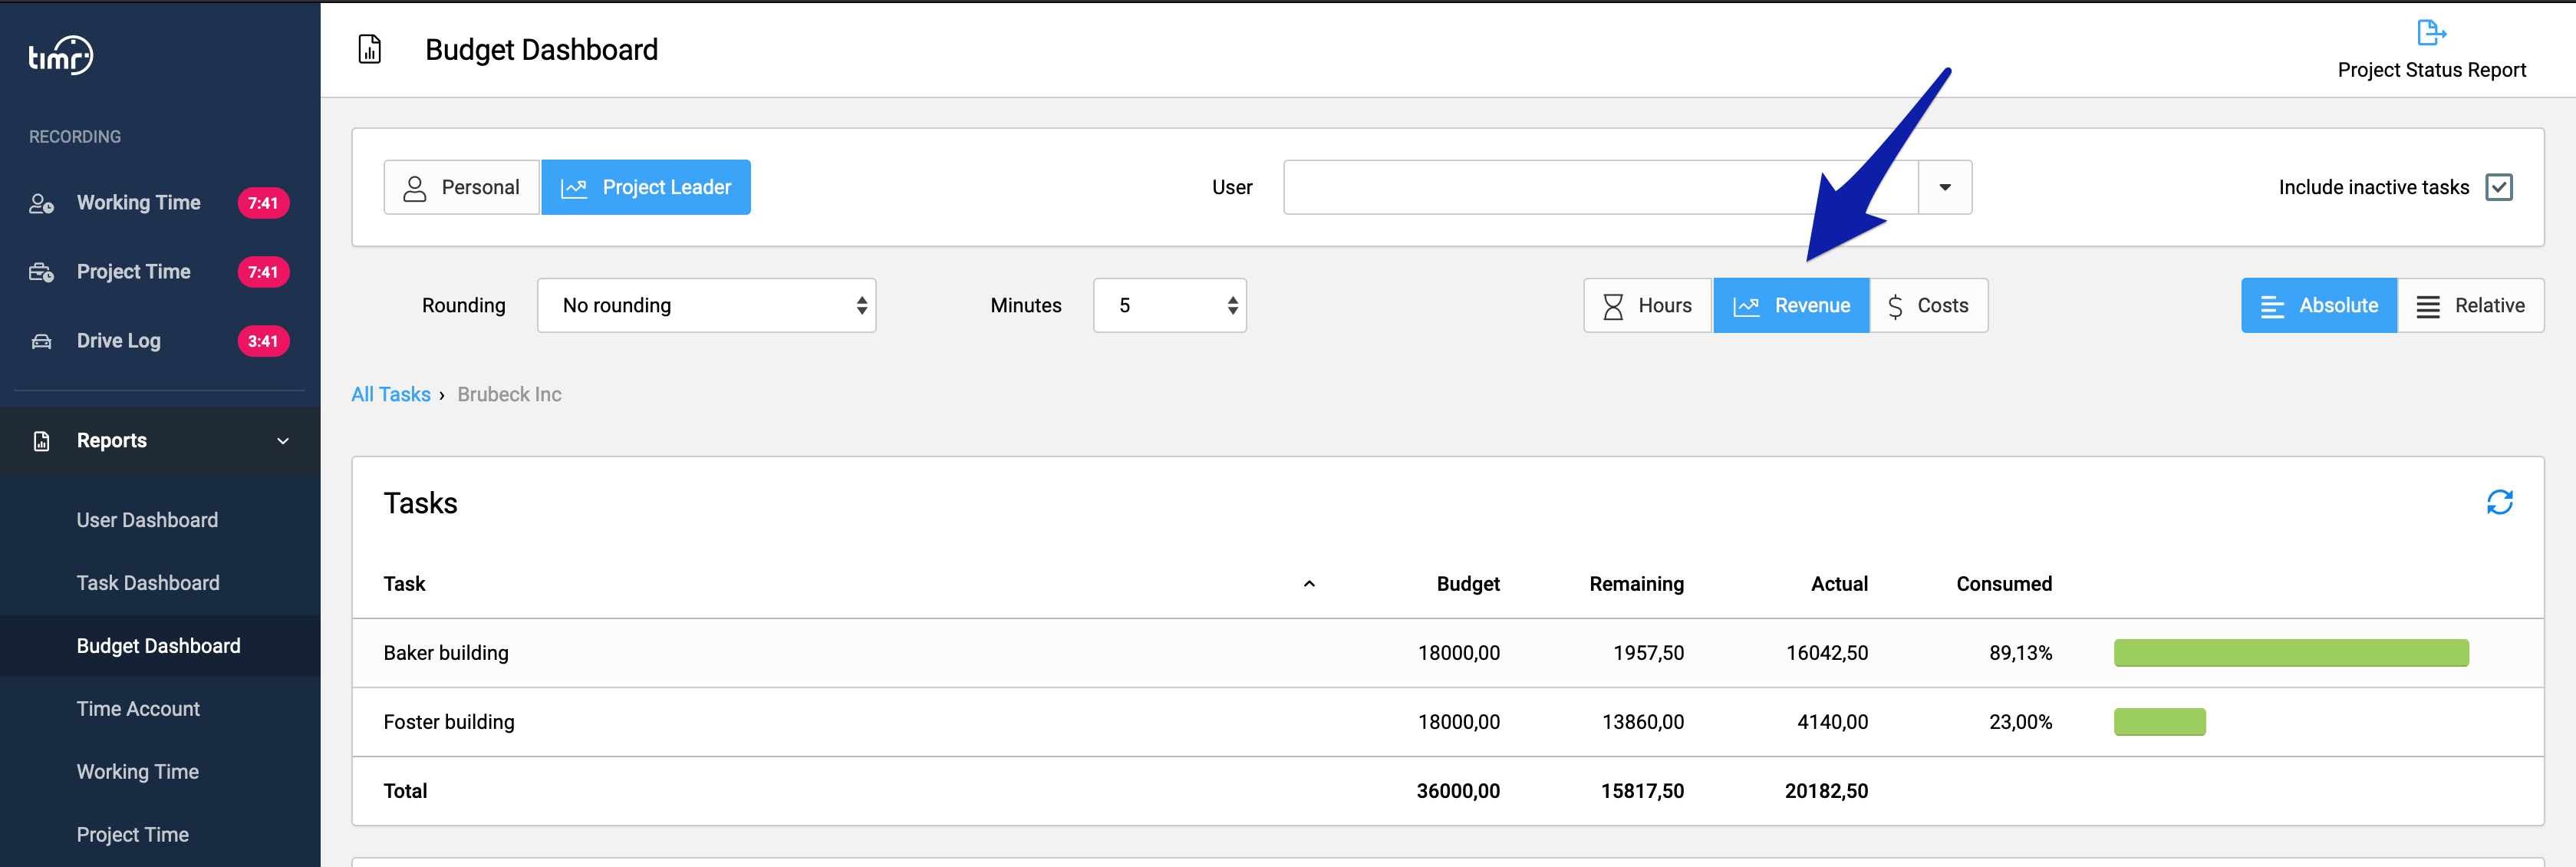Image resolution: width=2576 pixels, height=867 pixels.
Task: Click All Tasks breadcrumb link
Action: click(391, 396)
